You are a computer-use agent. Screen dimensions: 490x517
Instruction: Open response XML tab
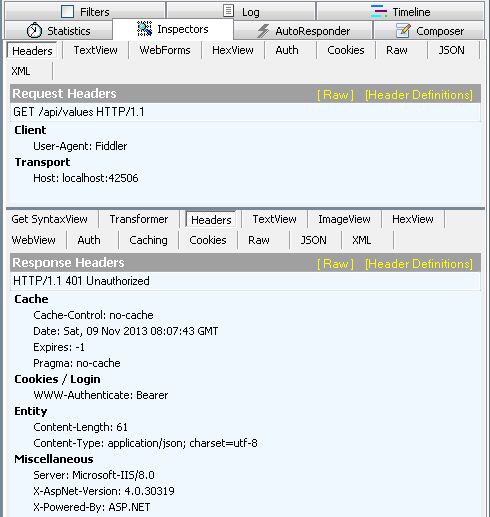tap(362, 240)
